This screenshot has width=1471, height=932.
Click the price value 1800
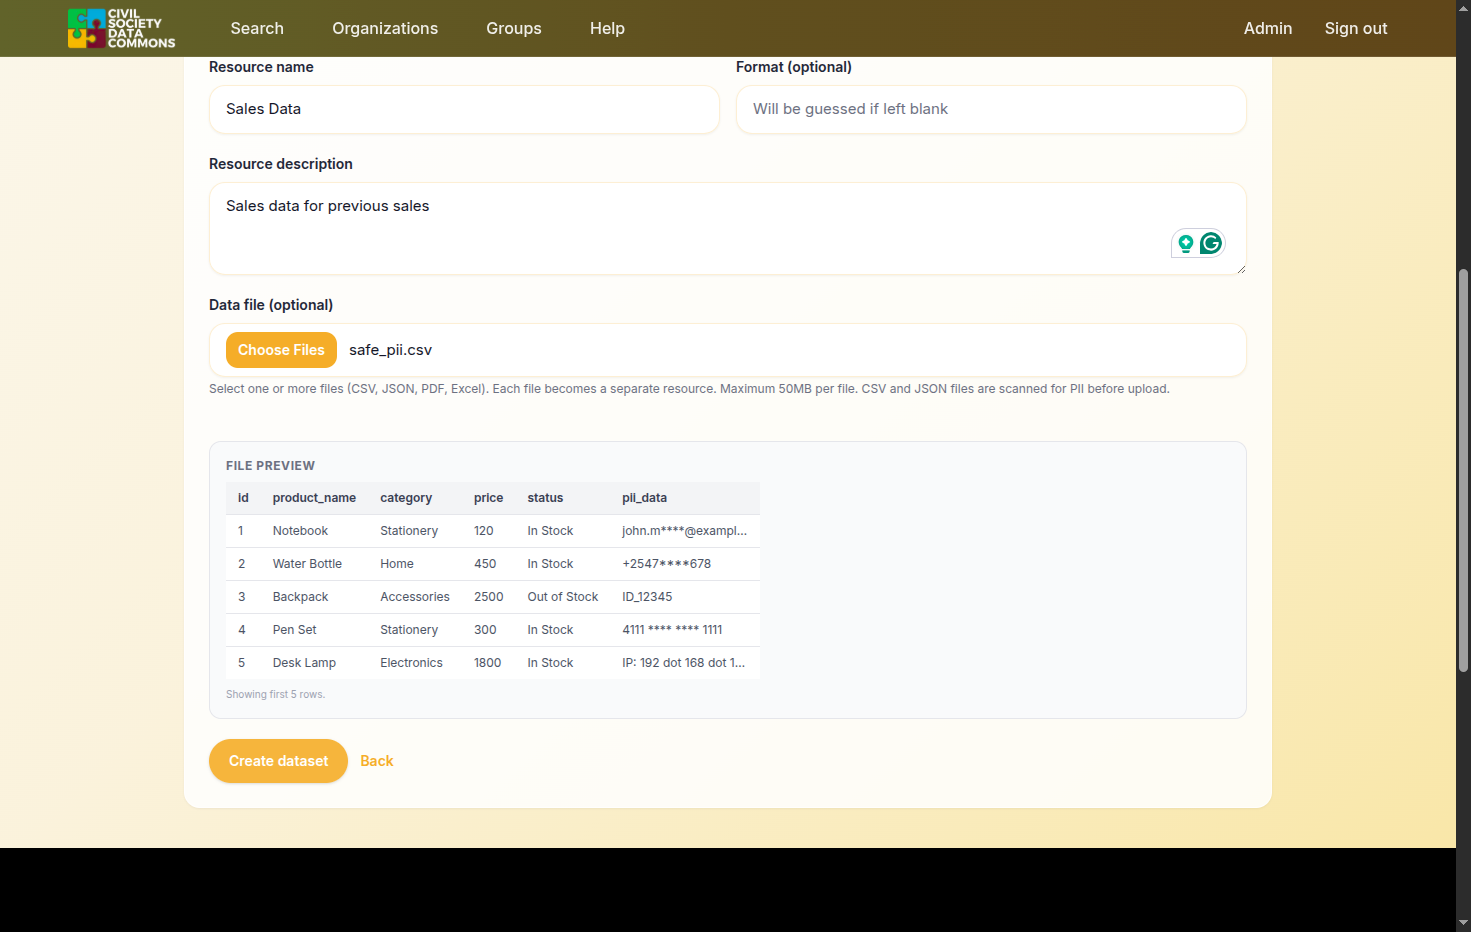(488, 663)
